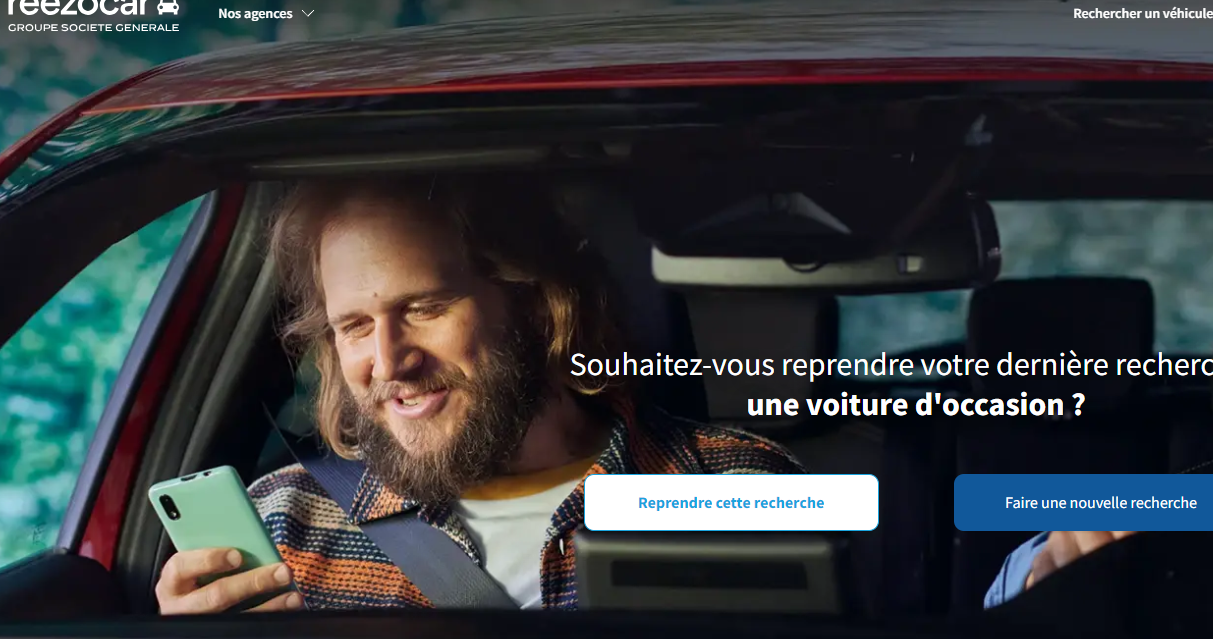Click the car icon beside reezocar
The image size is (1213, 639).
point(168,6)
